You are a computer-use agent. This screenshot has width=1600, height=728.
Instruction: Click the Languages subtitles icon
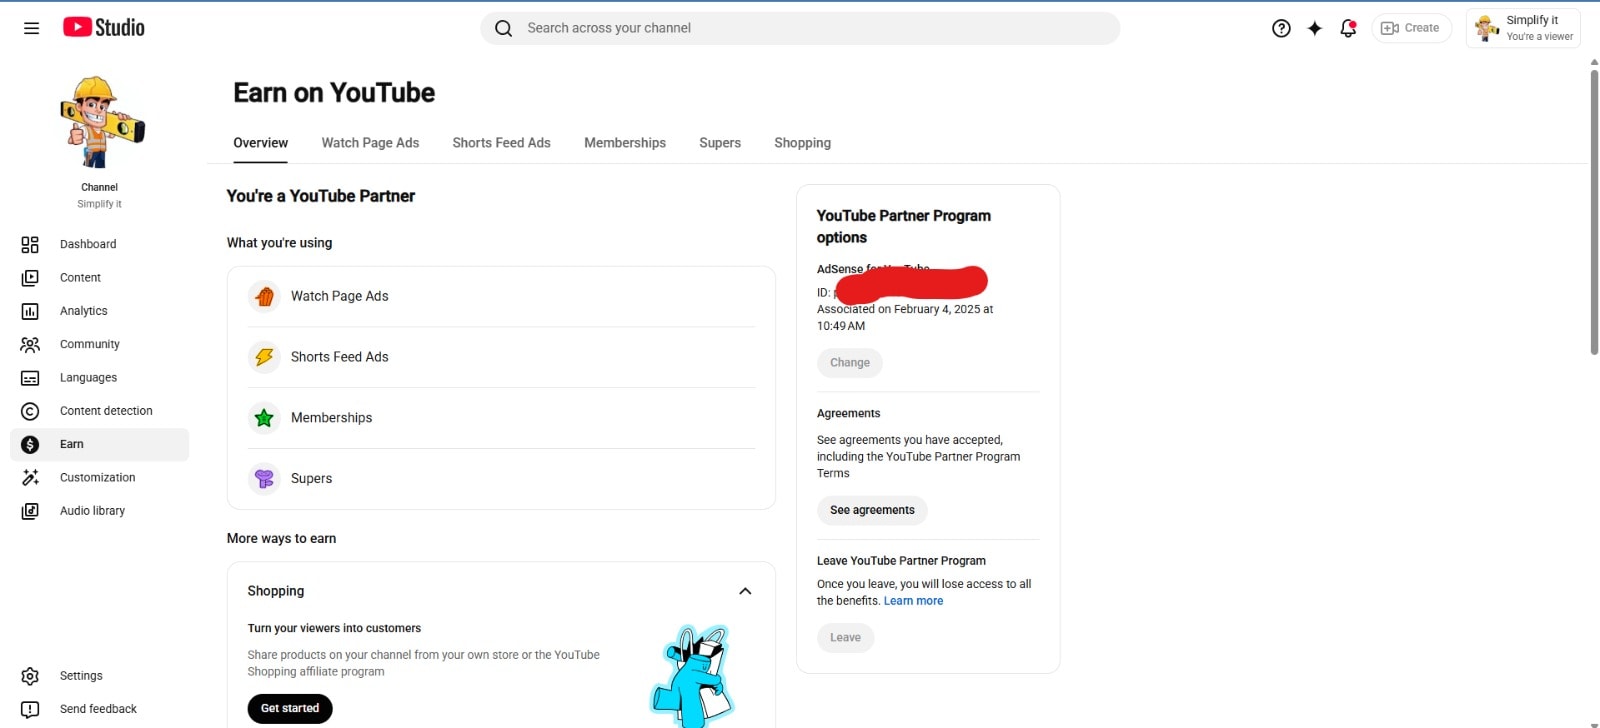[x=30, y=378]
